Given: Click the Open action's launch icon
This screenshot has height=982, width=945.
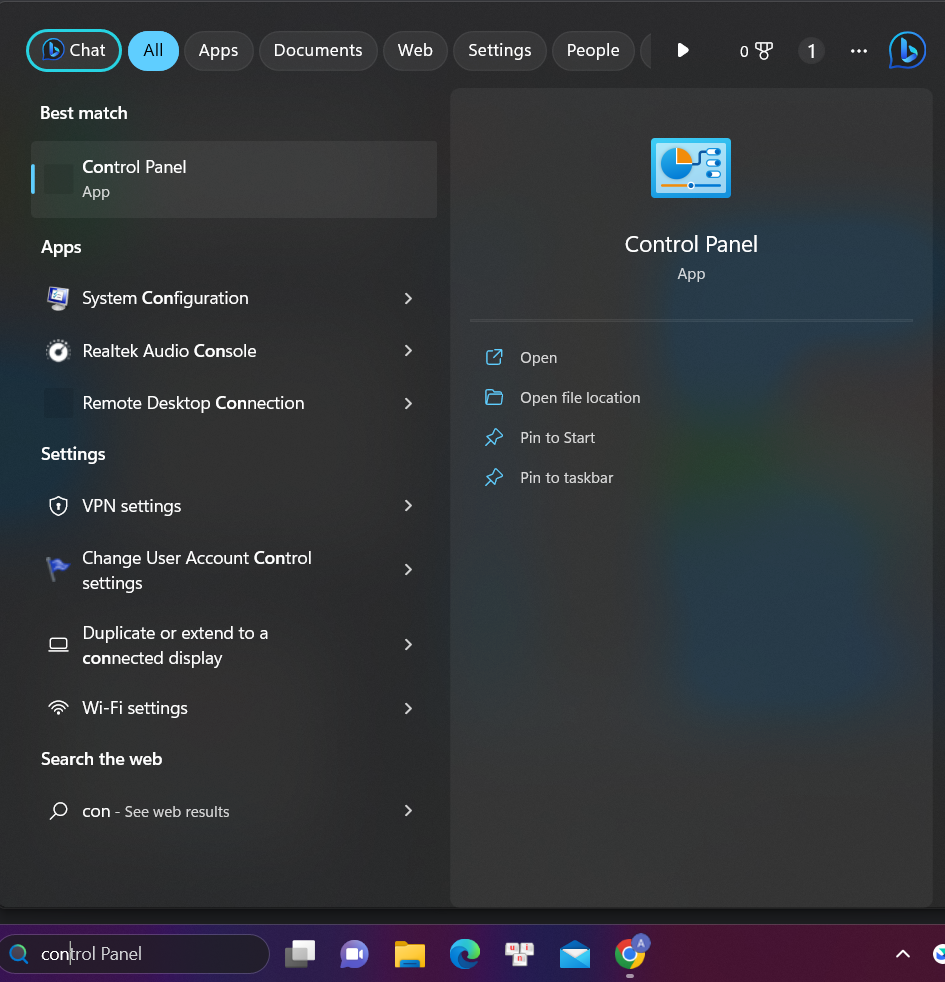Looking at the screenshot, I should click(x=494, y=357).
